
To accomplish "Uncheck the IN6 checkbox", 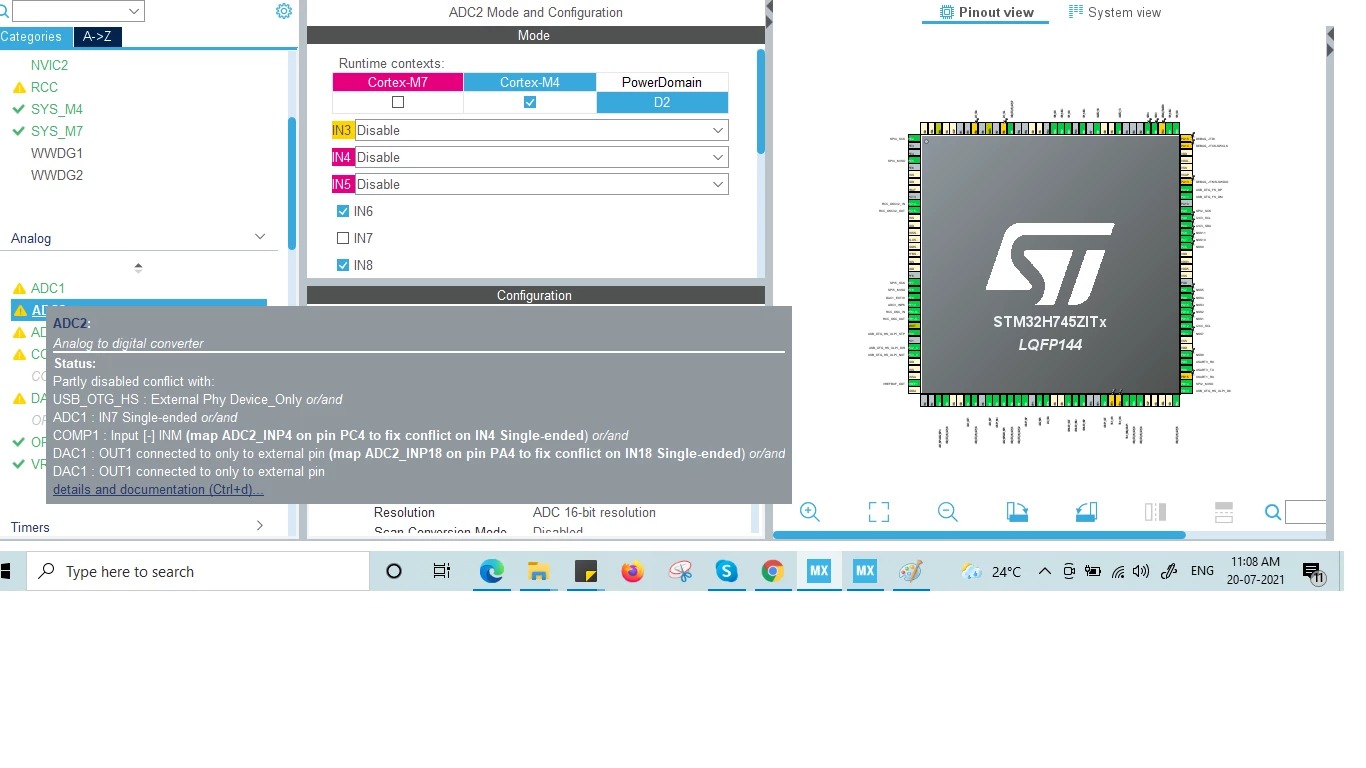I will click(343, 211).
